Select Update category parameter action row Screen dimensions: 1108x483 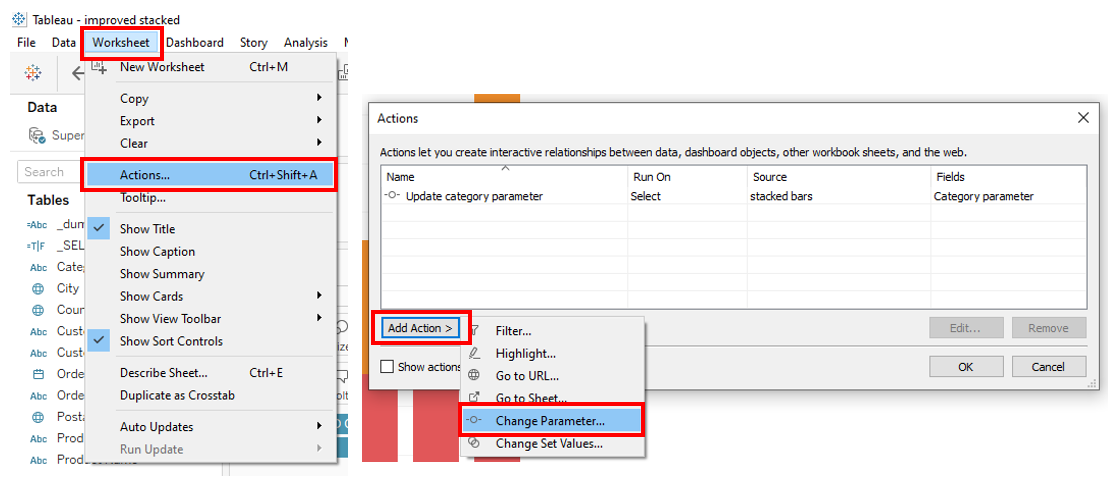(x=733, y=196)
